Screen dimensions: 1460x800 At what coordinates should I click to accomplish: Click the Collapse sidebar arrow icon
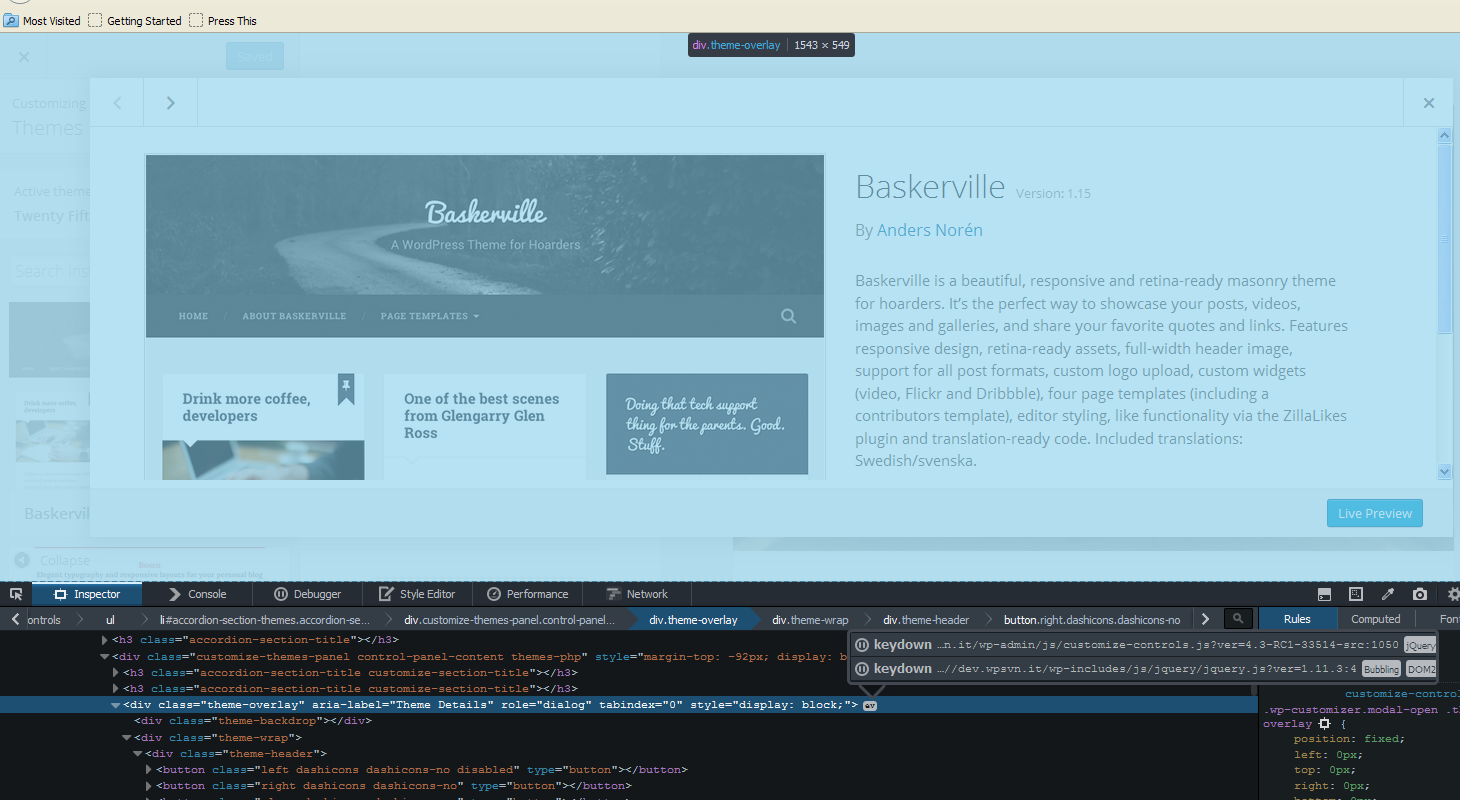pos(21,560)
